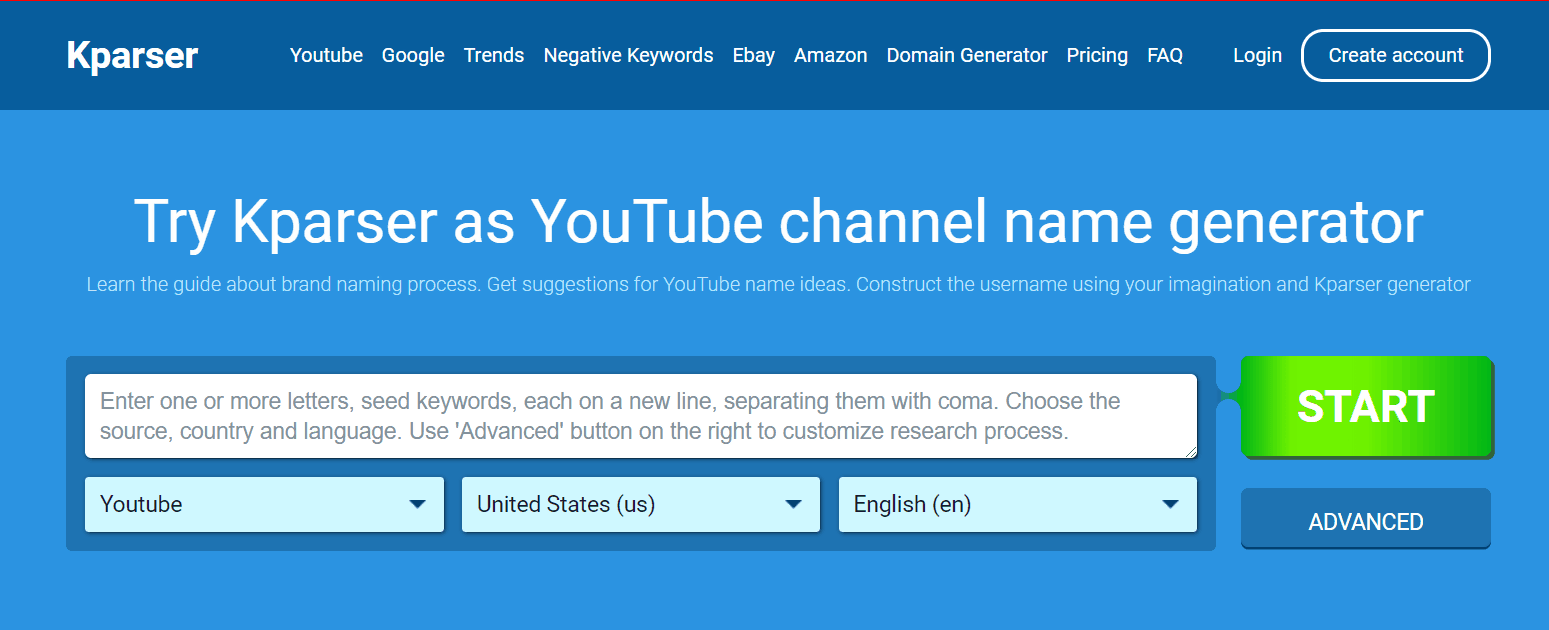Open the ADVANCED options

tap(1366, 521)
